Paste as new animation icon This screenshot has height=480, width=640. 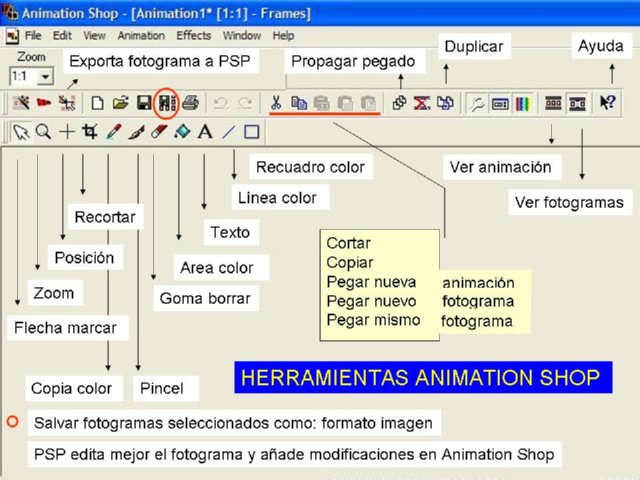(322, 103)
